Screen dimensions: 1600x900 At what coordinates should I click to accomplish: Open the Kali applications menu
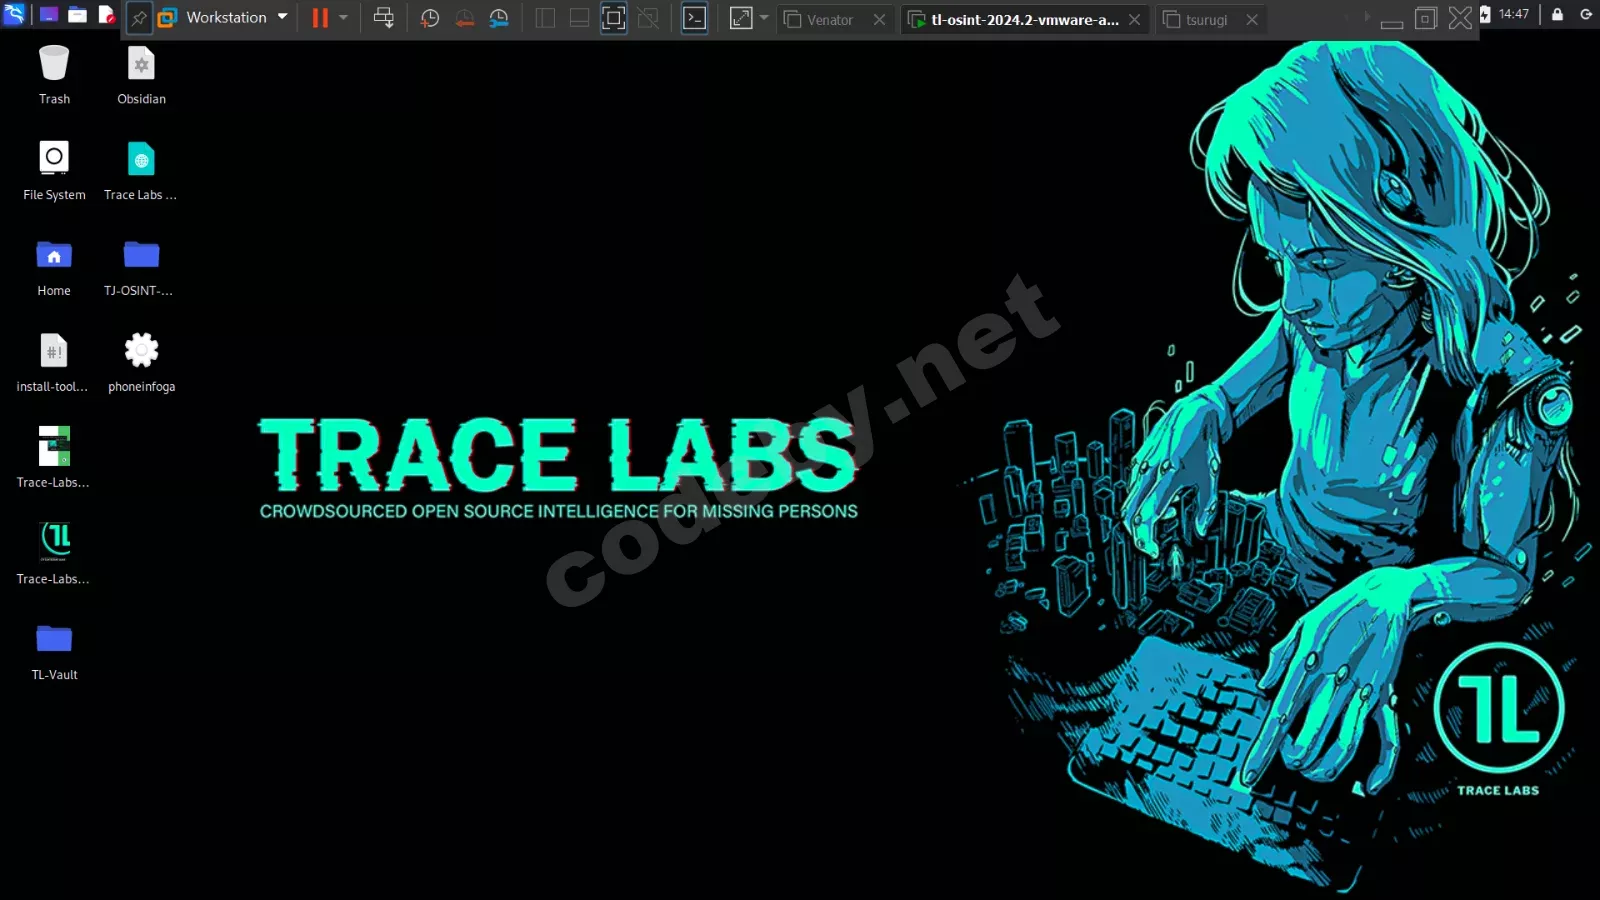pyautogui.click(x=14, y=15)
